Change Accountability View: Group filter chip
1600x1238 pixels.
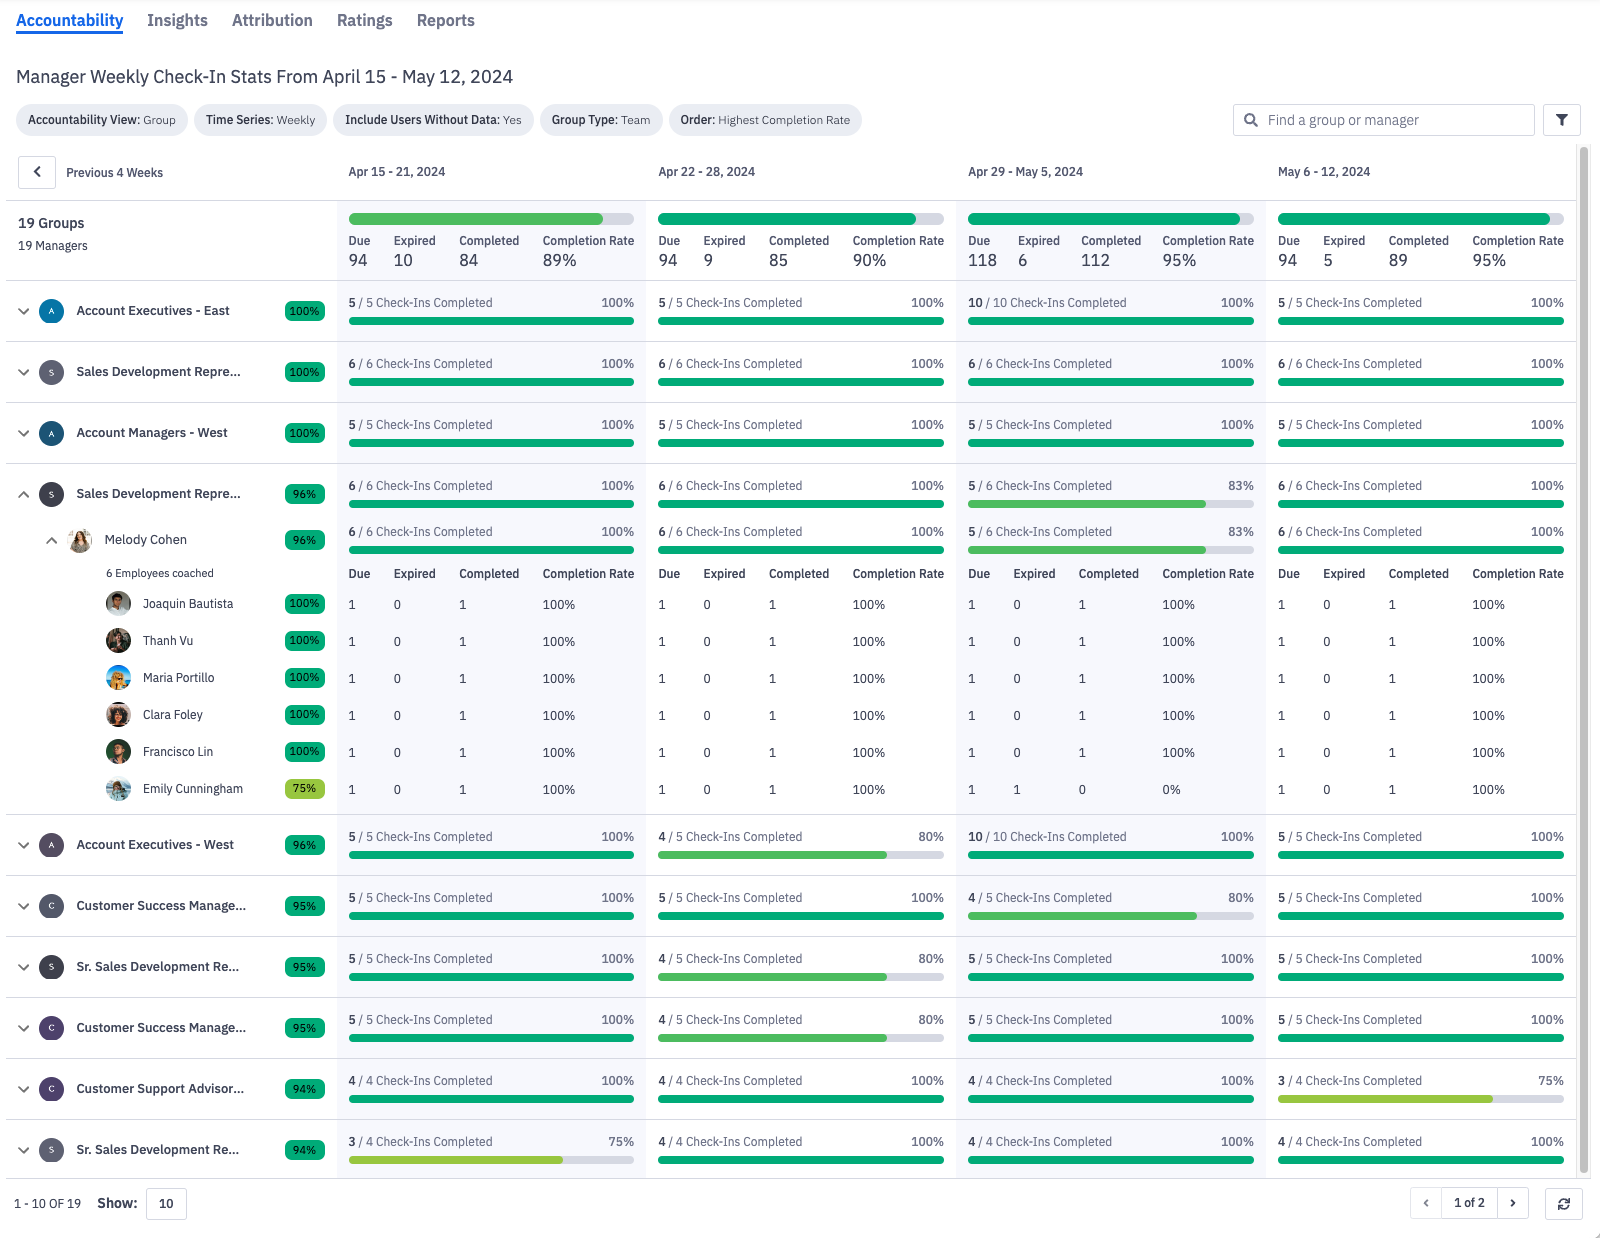(102, 120)
